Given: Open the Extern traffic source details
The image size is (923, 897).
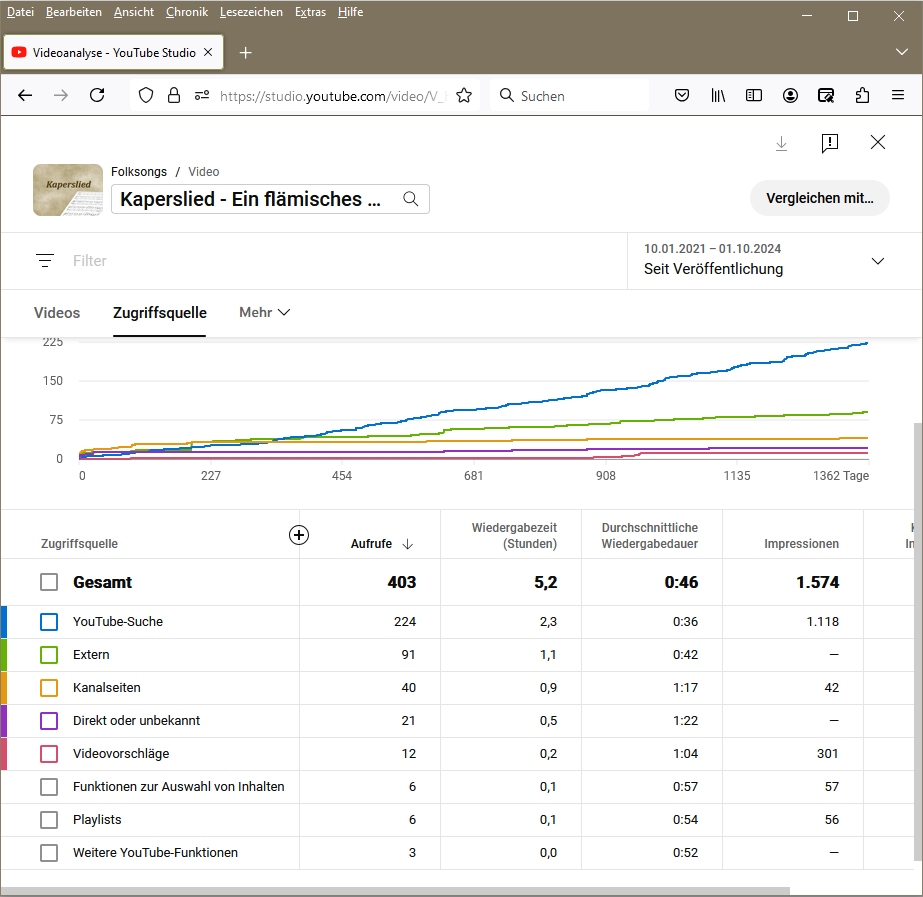Looking at the screenshot, I should pyautogui.click(x=91, y=655).
